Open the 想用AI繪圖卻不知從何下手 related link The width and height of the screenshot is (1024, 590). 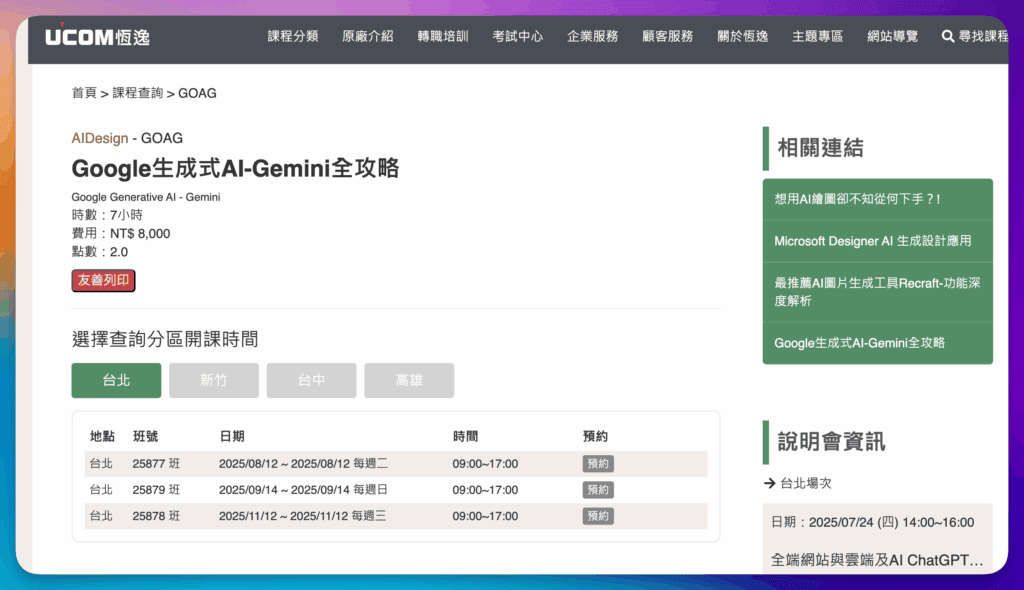[878, 199]
